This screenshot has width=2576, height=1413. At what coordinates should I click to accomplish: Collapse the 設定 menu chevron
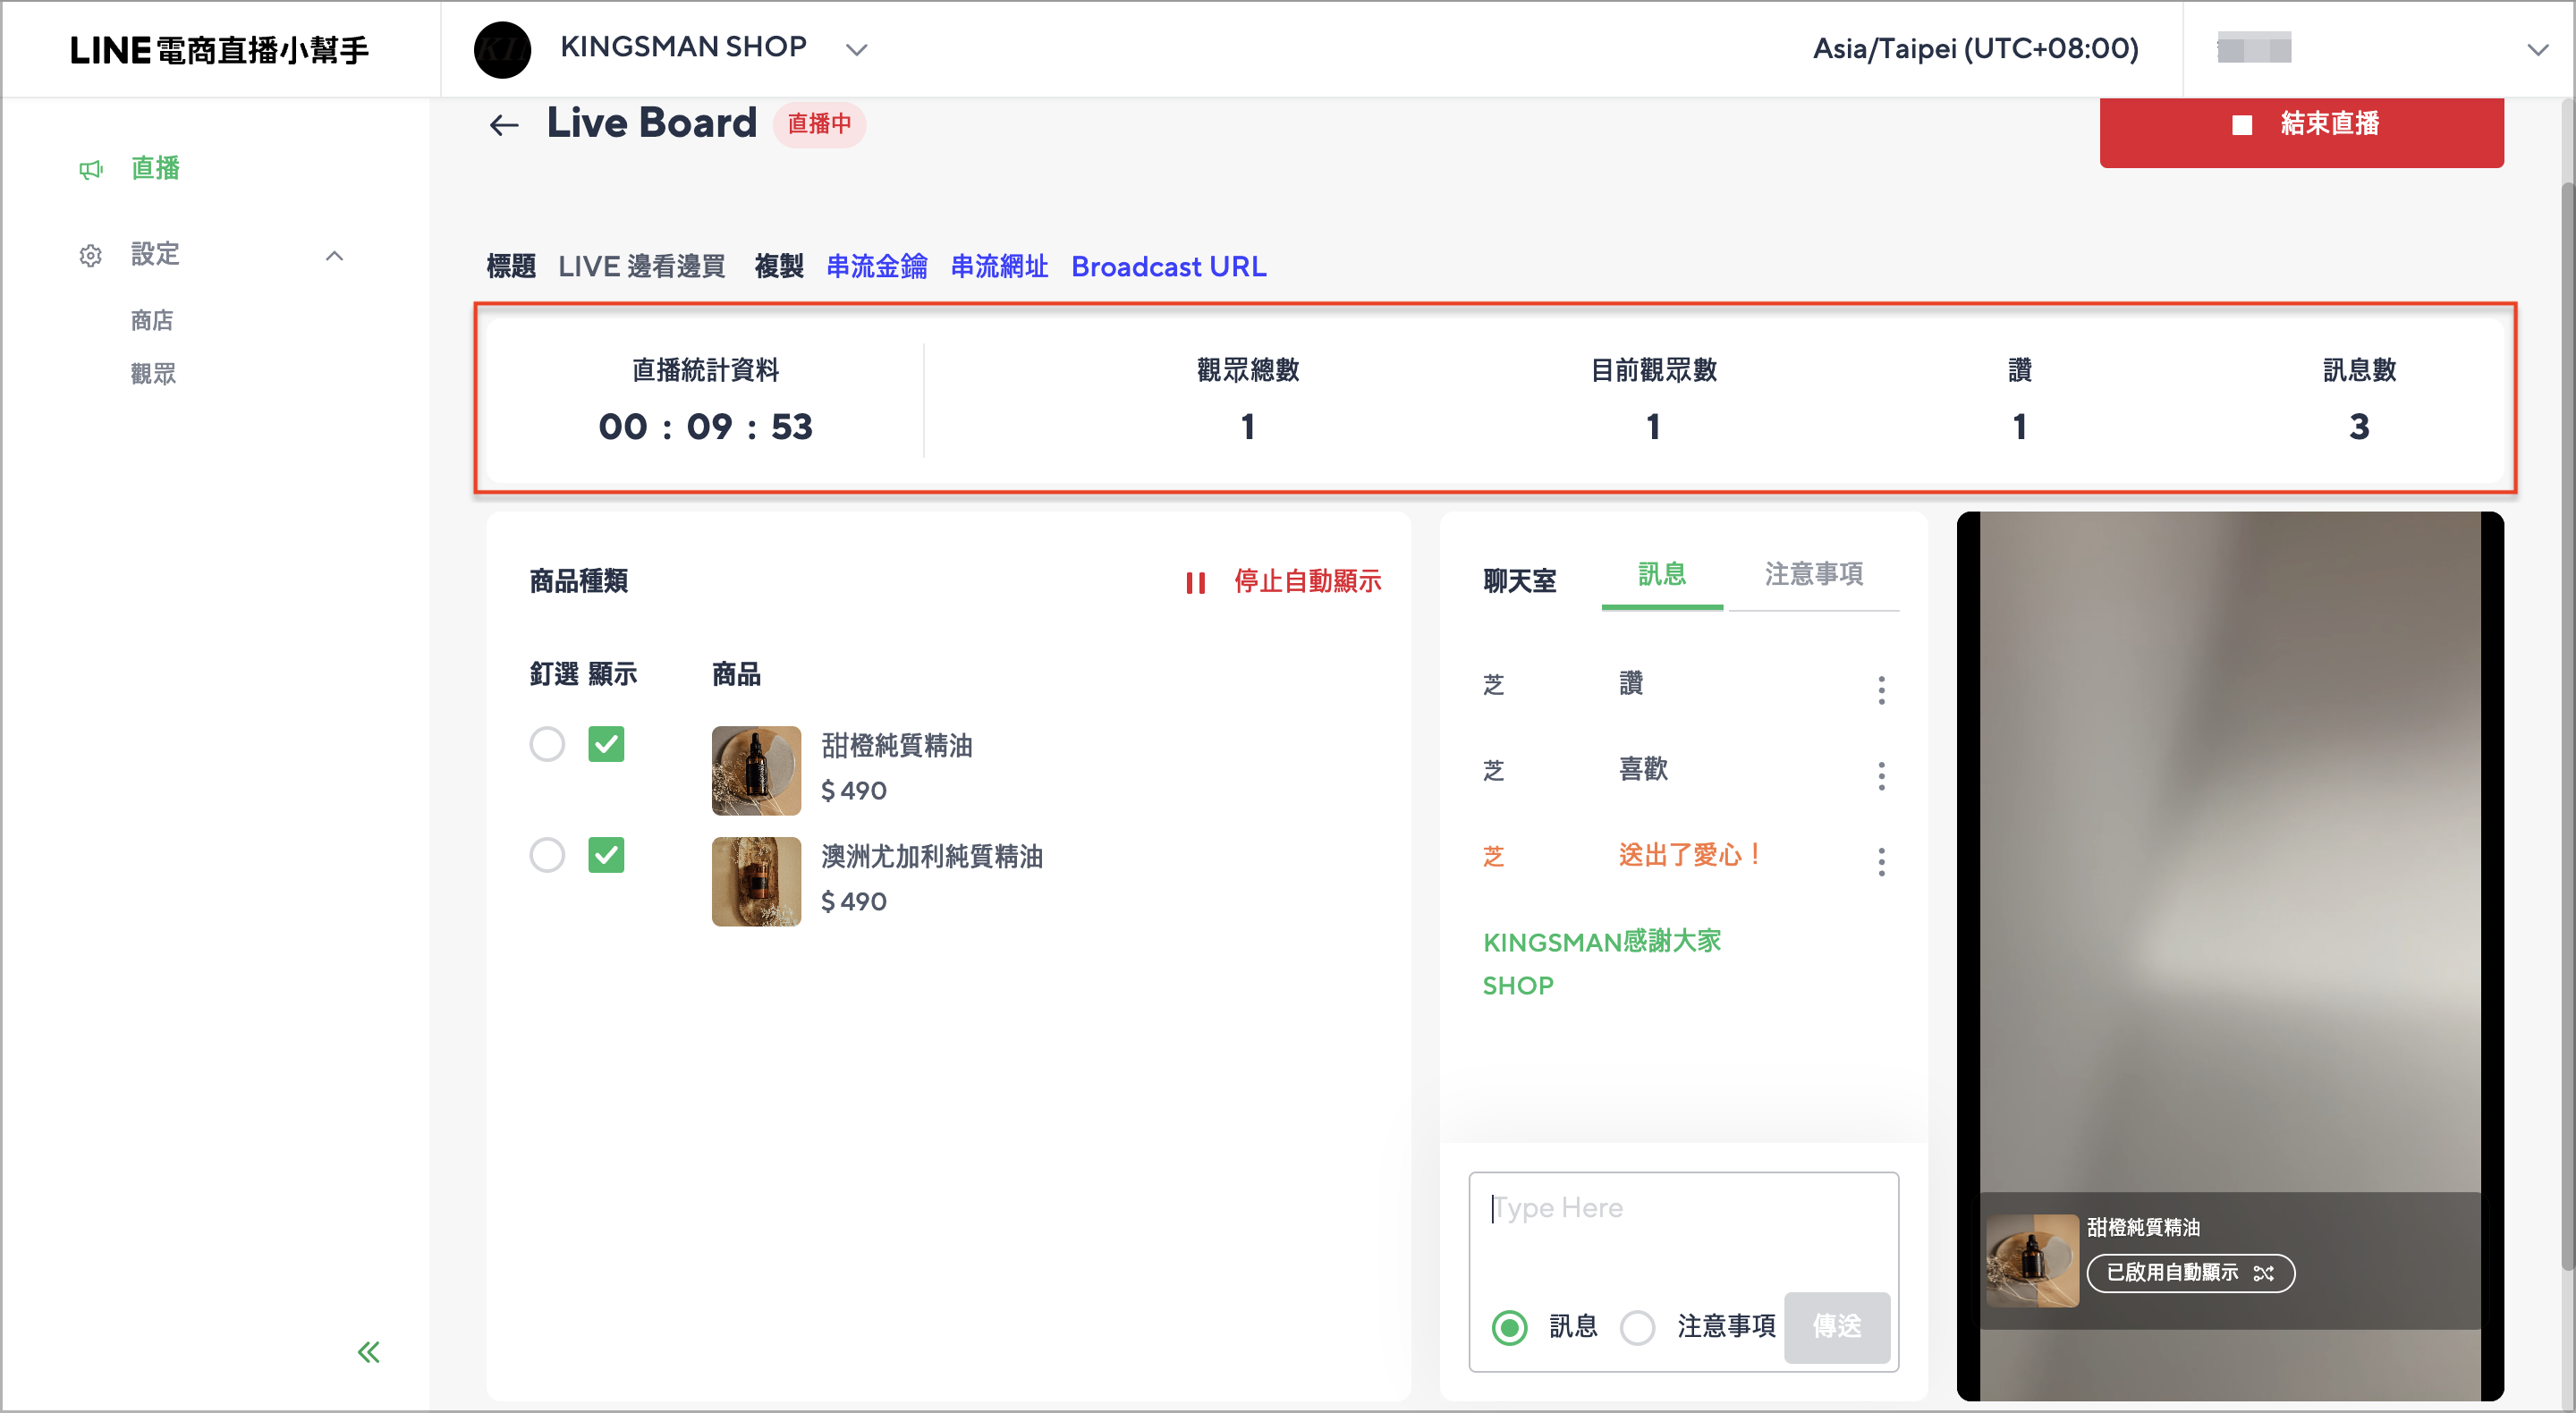[x=335, y=256]
